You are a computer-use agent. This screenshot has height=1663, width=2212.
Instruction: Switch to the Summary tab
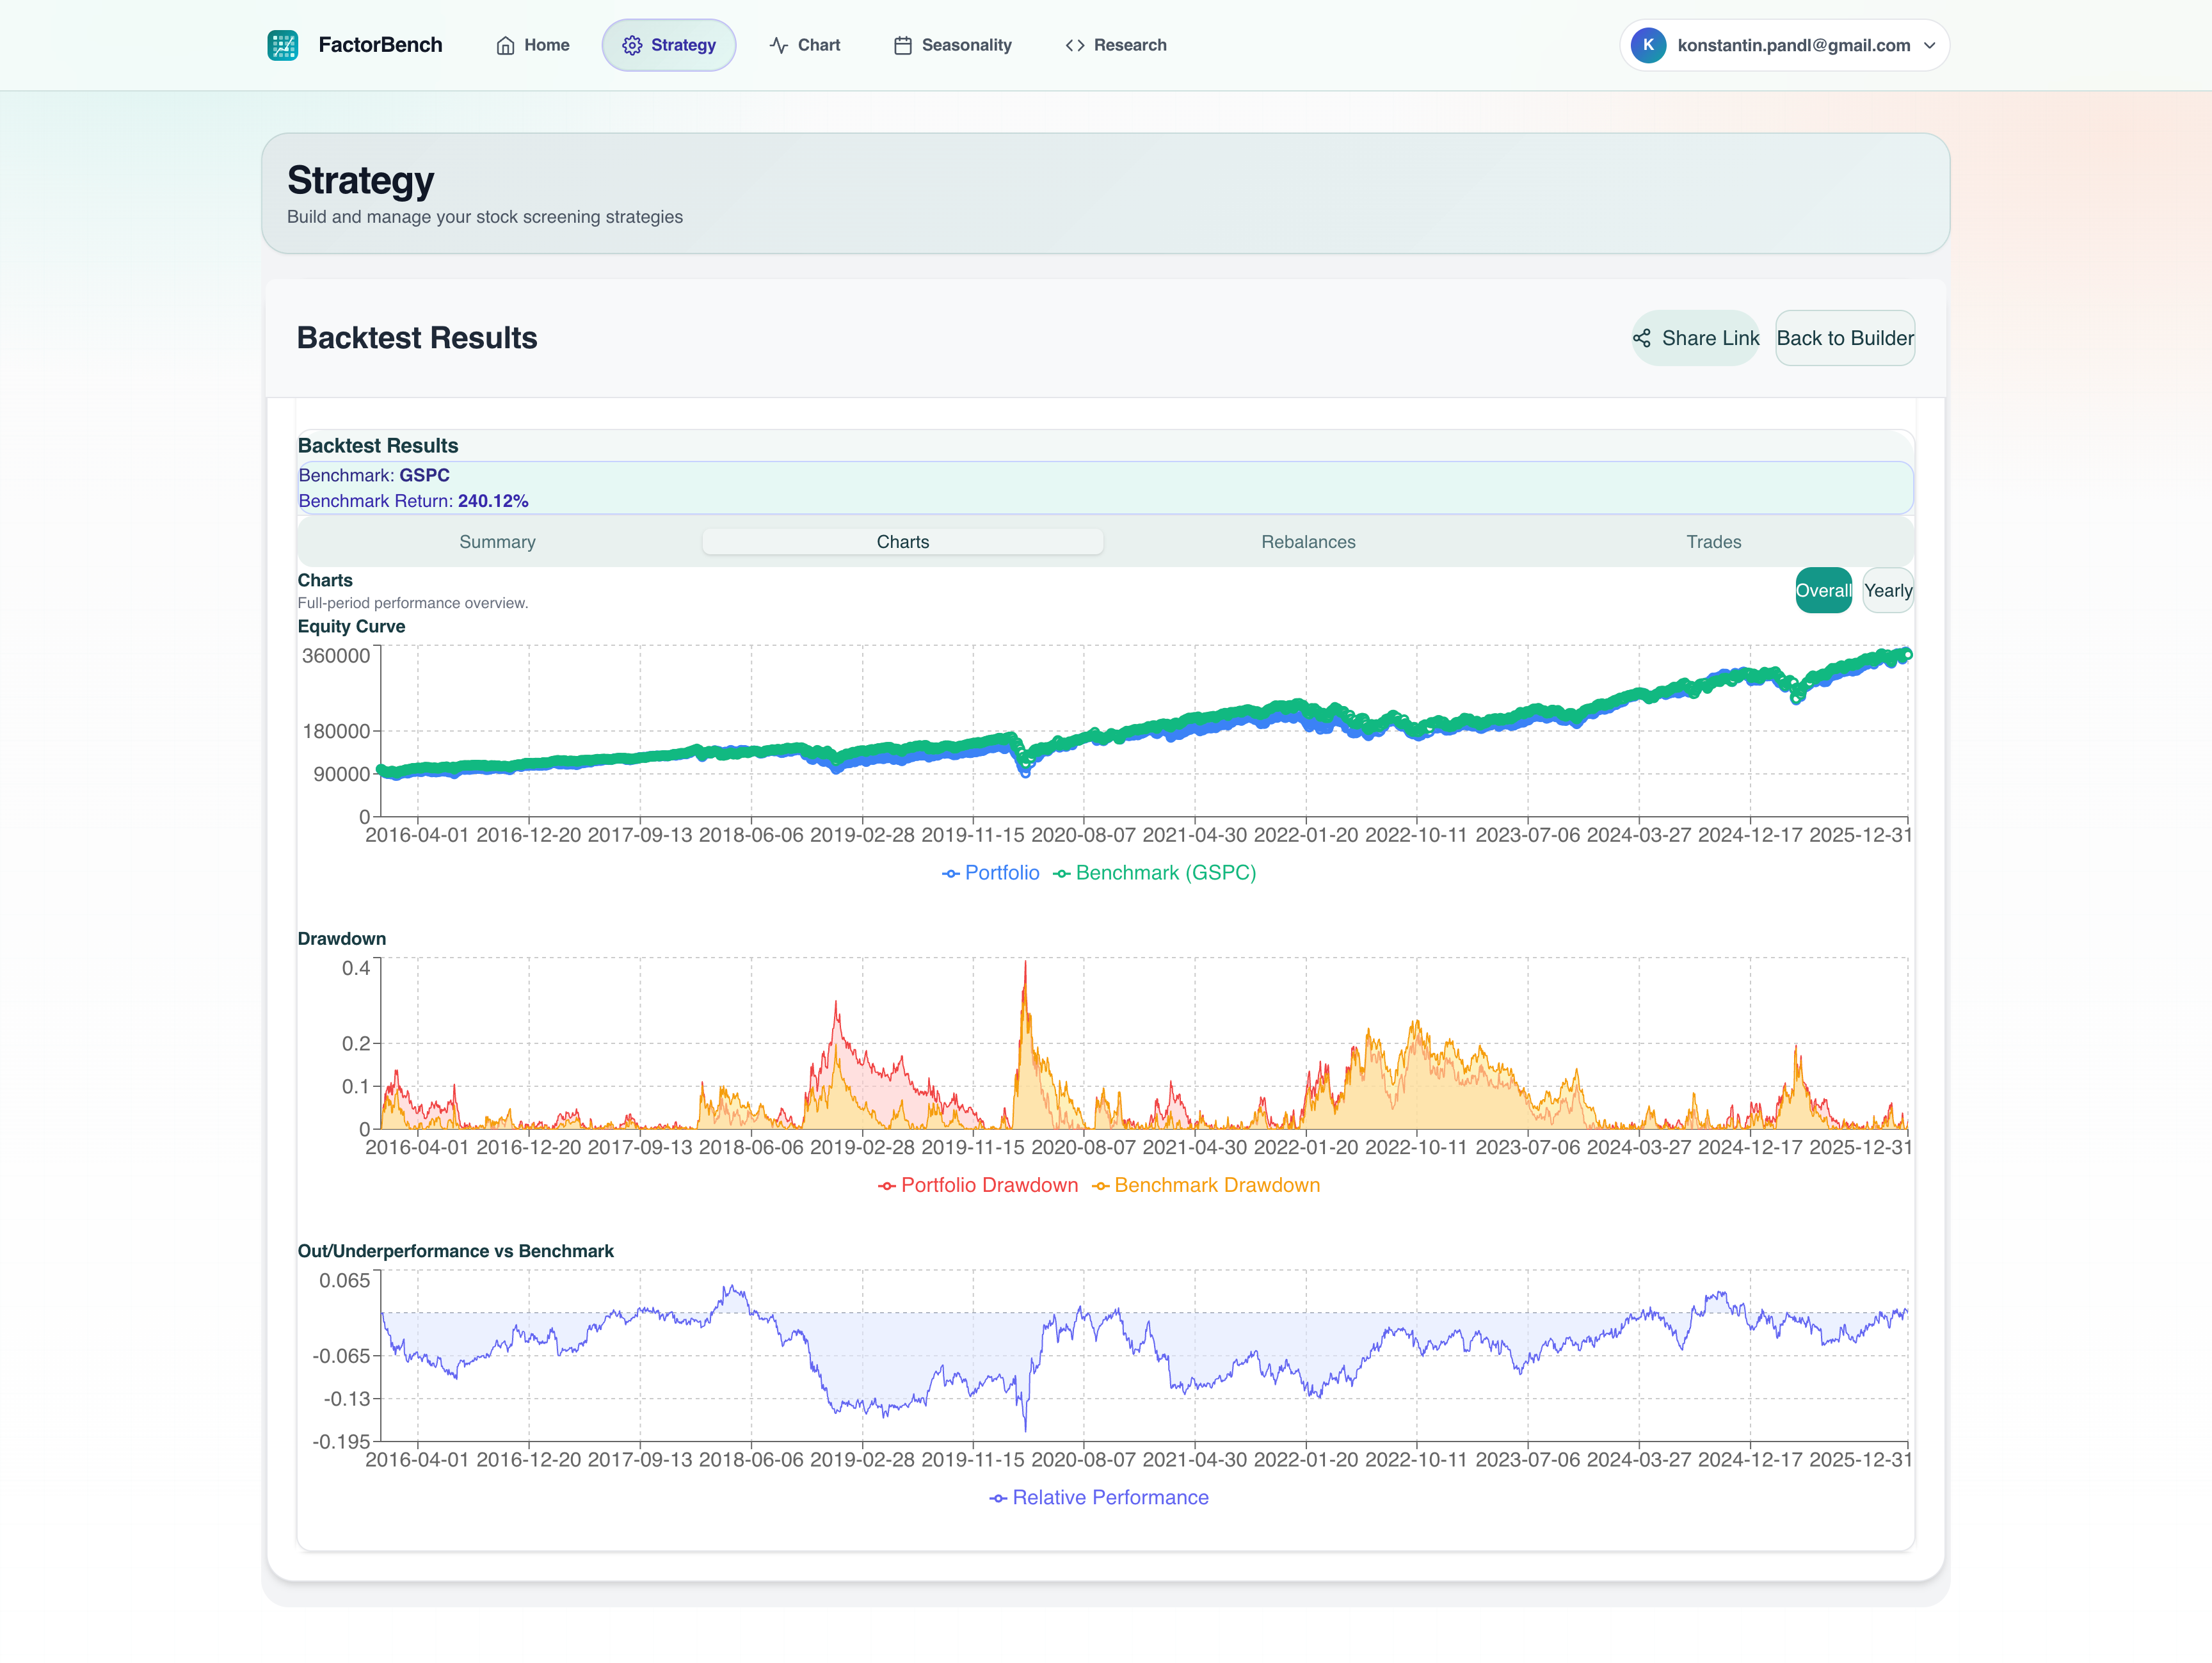(x=497, y=541)
